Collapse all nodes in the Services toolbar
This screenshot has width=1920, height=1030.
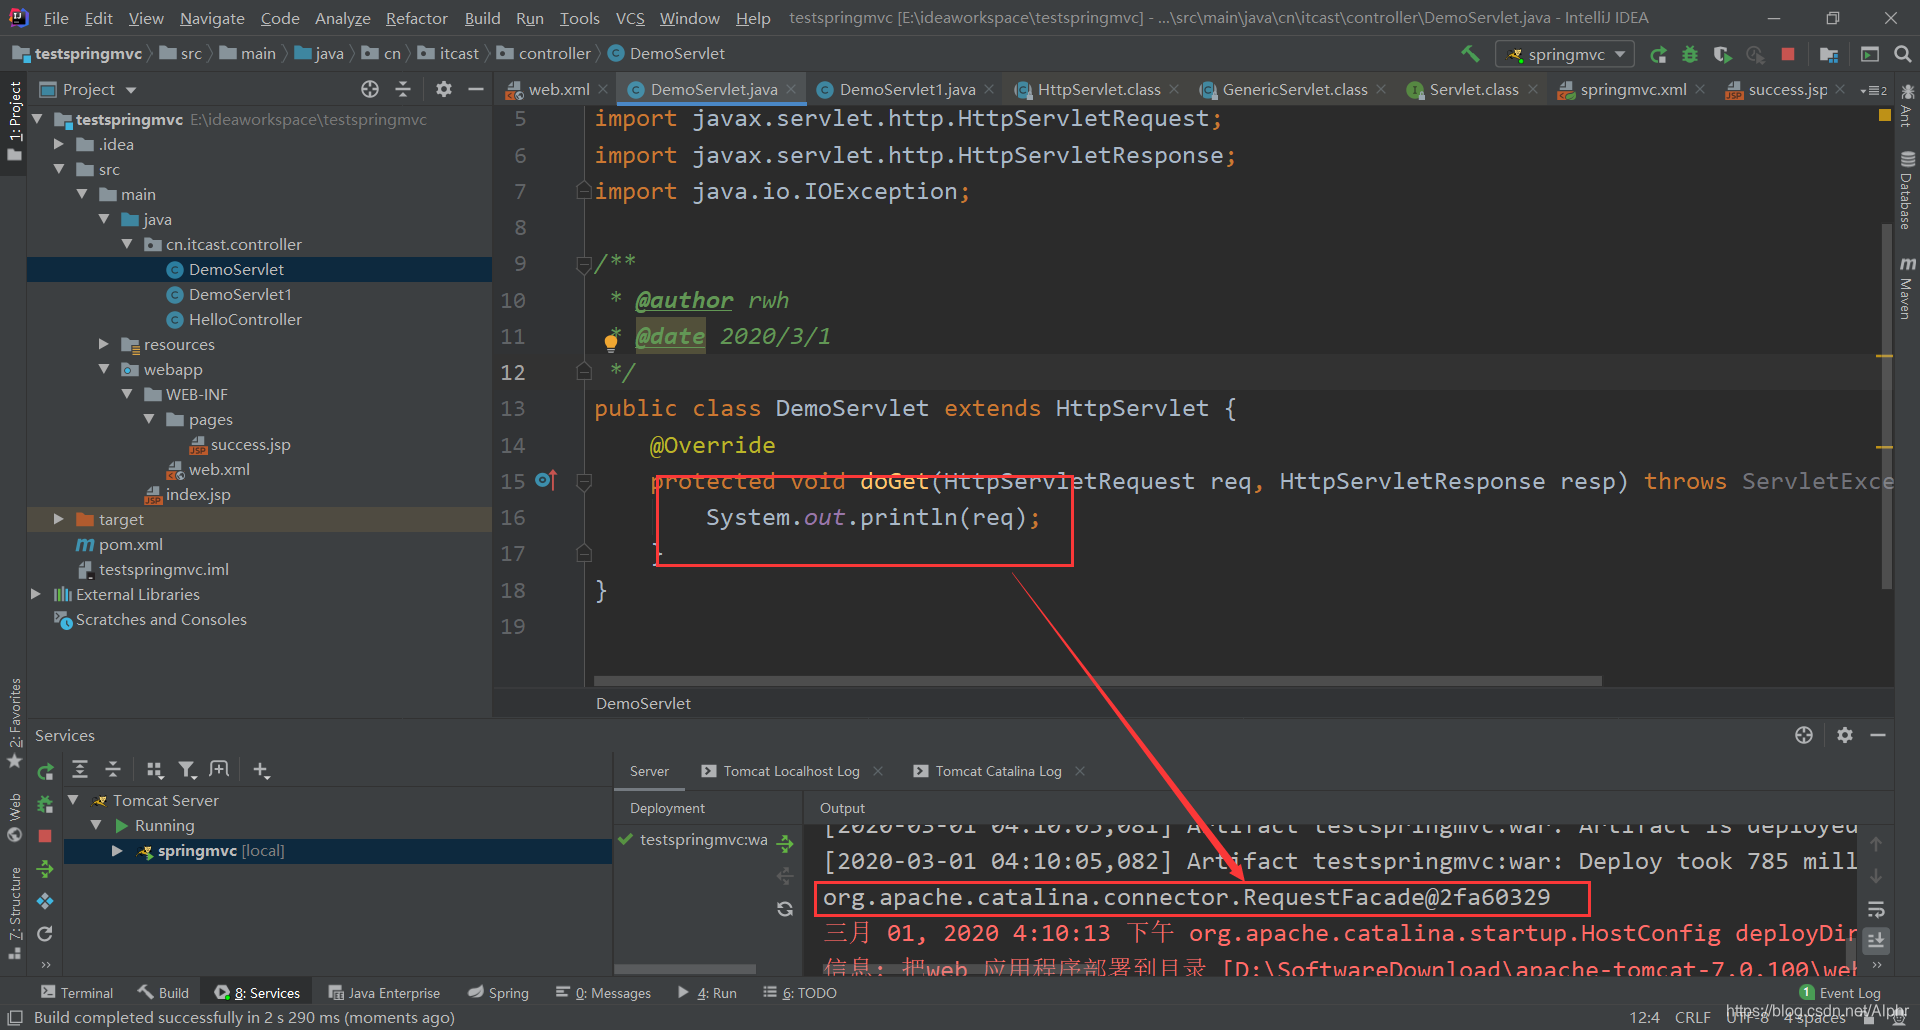(x=113, y=769)
